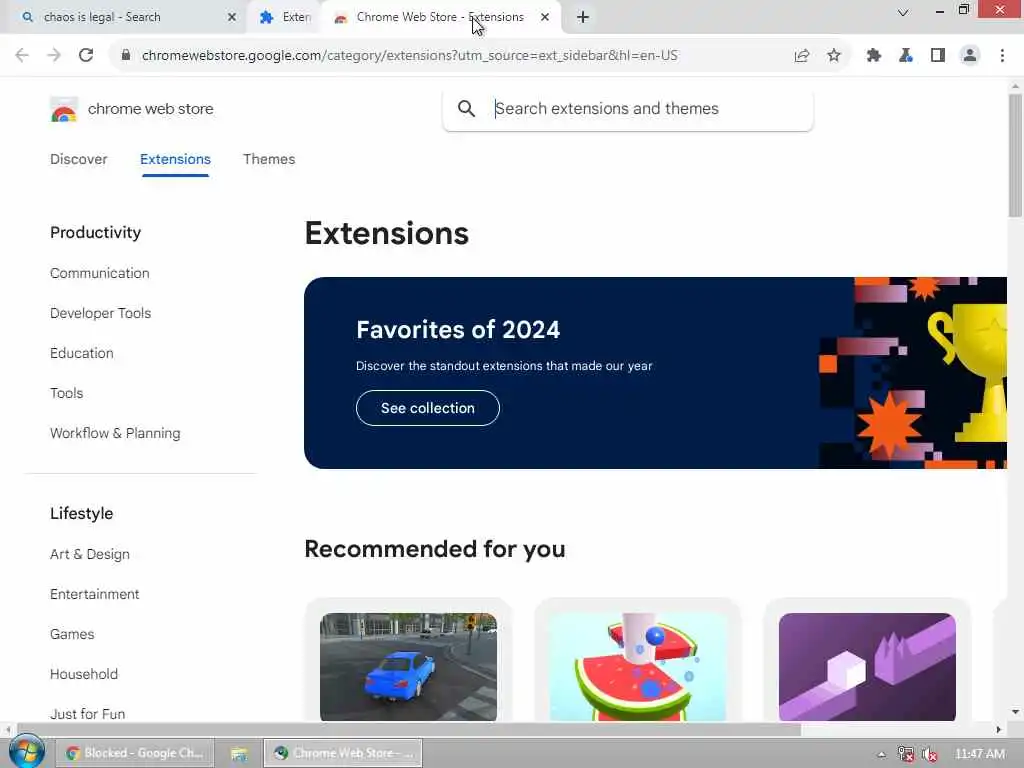Reload the current page
Image resolution: width=1024 pixels, height=768 pixels.
86,56
